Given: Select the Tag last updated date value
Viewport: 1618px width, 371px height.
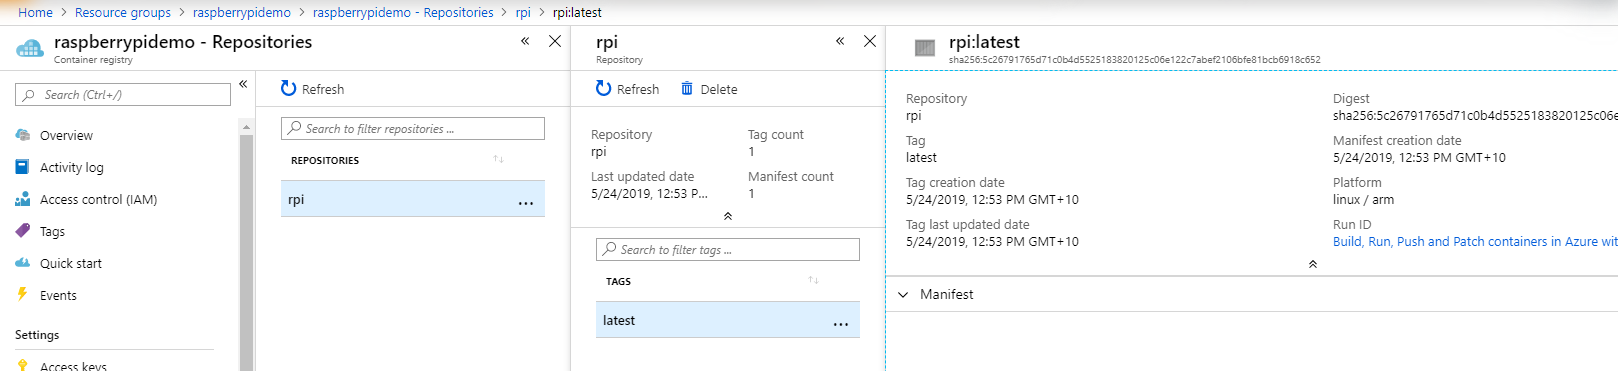Looking at the screenshot, I should coord(992,242).
